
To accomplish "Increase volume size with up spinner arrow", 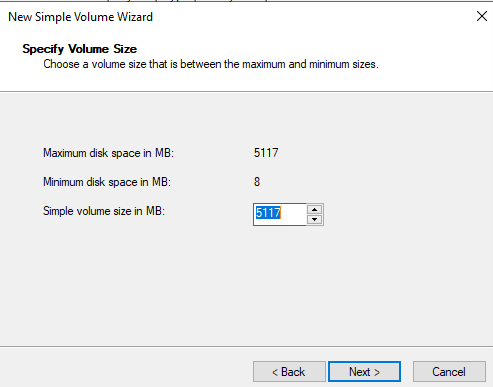I will (314, 209).
